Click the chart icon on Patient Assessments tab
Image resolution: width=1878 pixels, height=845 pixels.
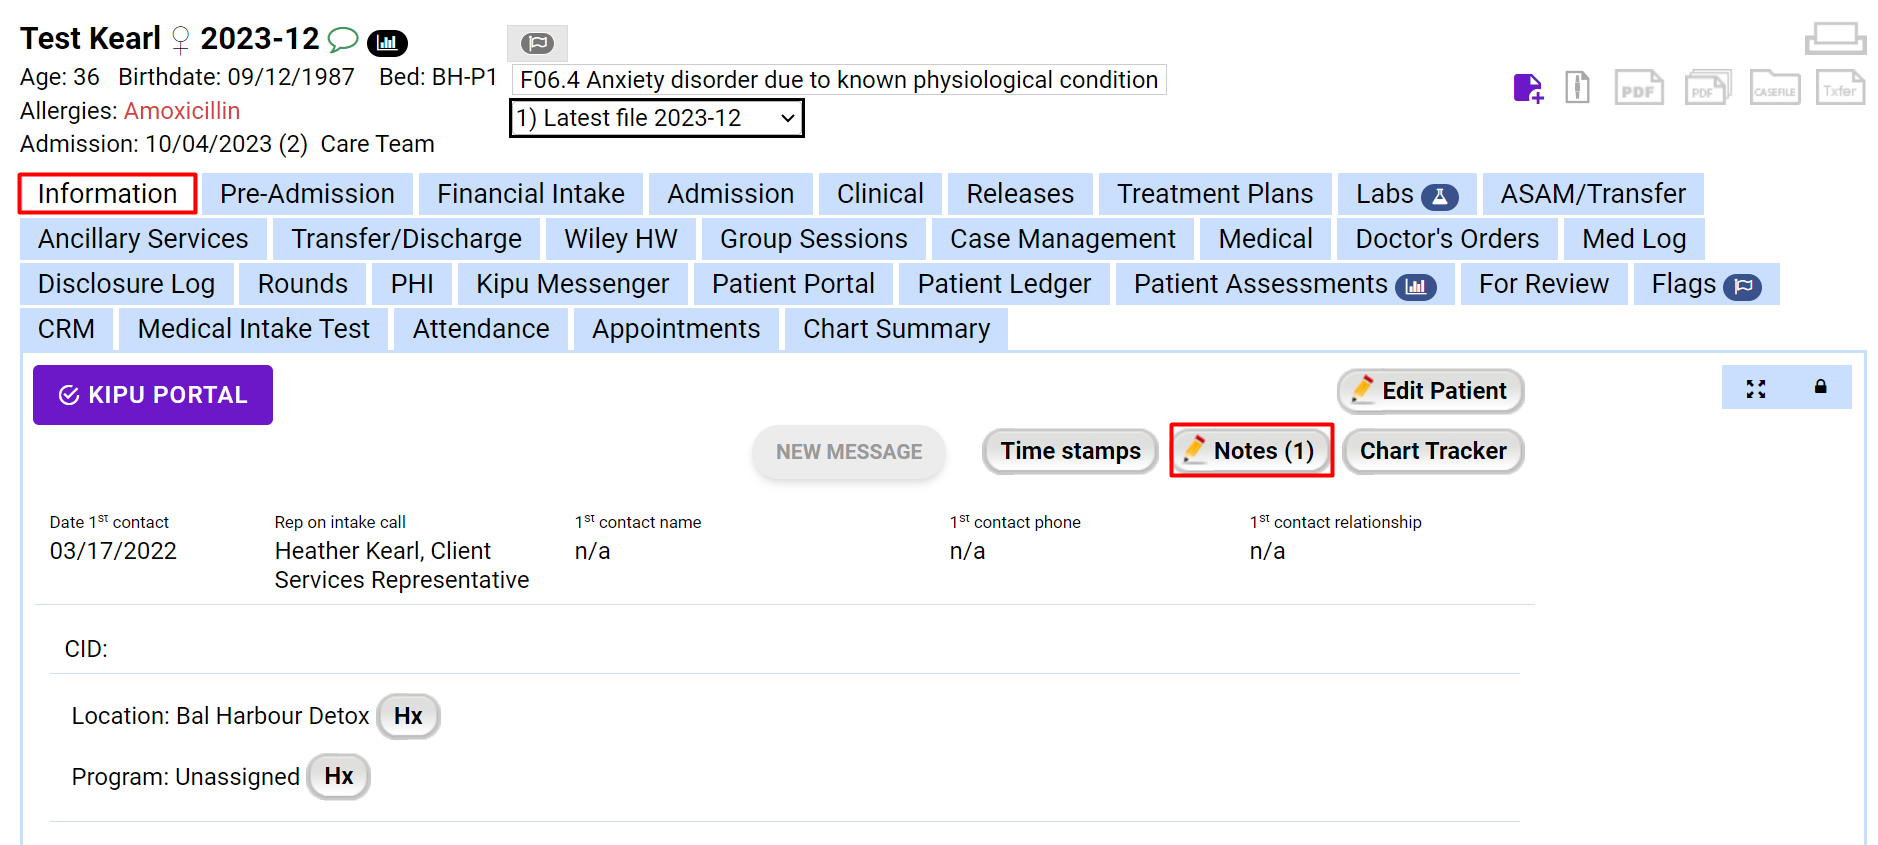pyautogui.click(x=1417, y=286)
